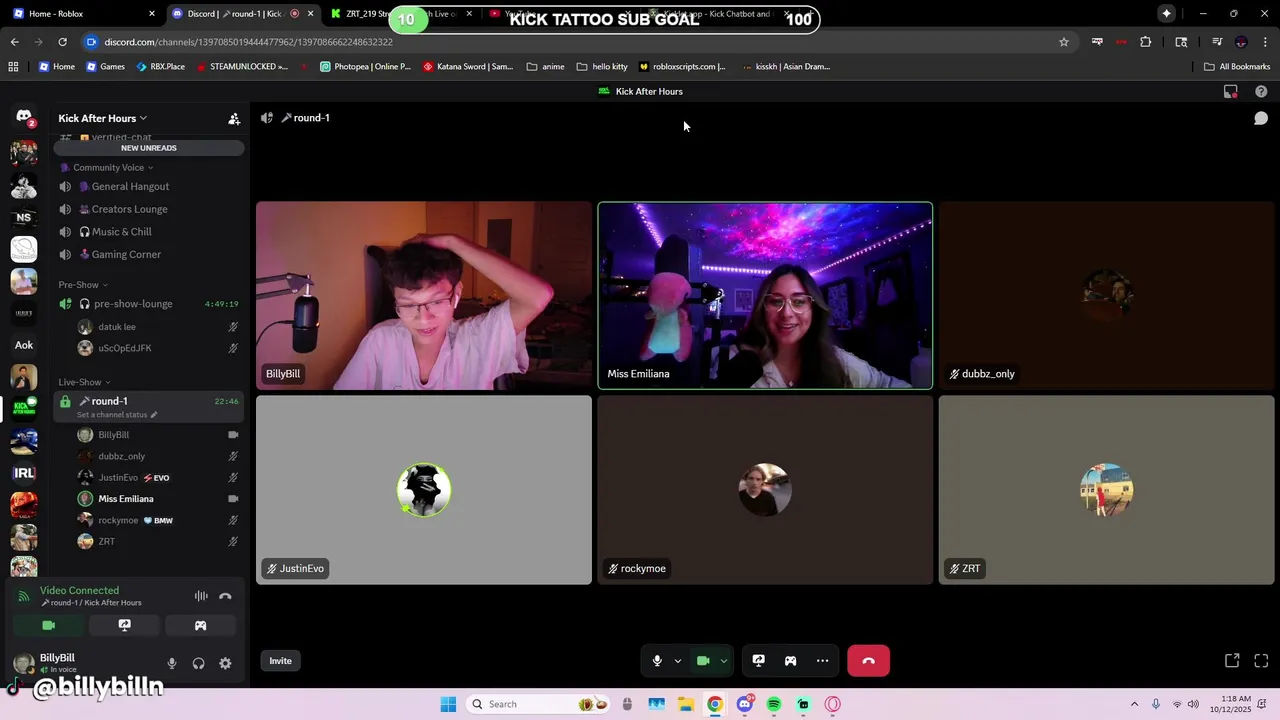Select the JustinEvo participant tile
This screenshot has height=720, width=1280.
[x=424, y=490]
